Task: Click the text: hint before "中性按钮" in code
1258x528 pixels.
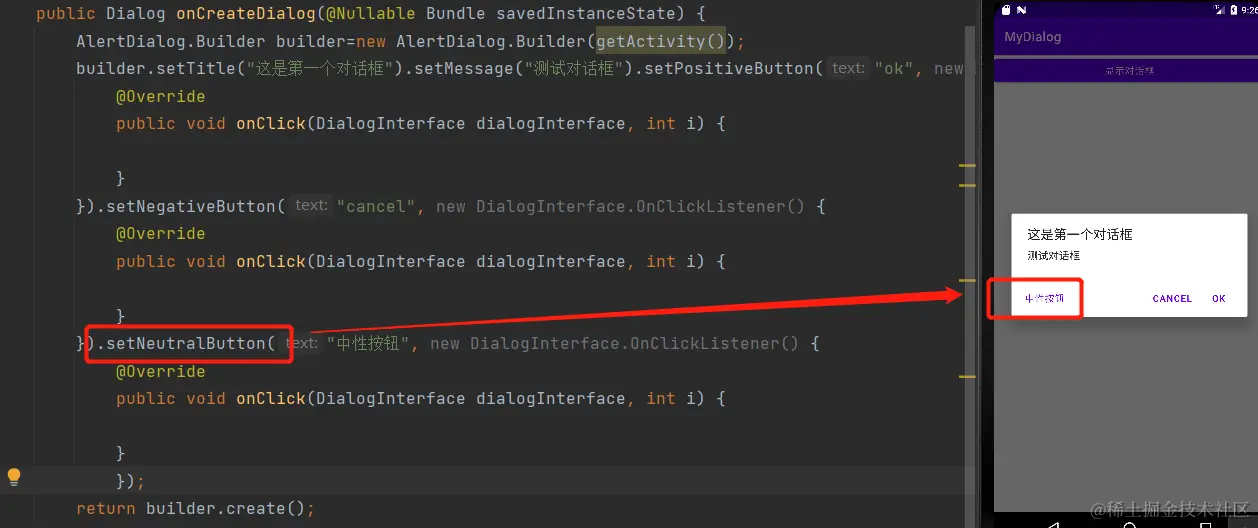Action: click(301, 343)
